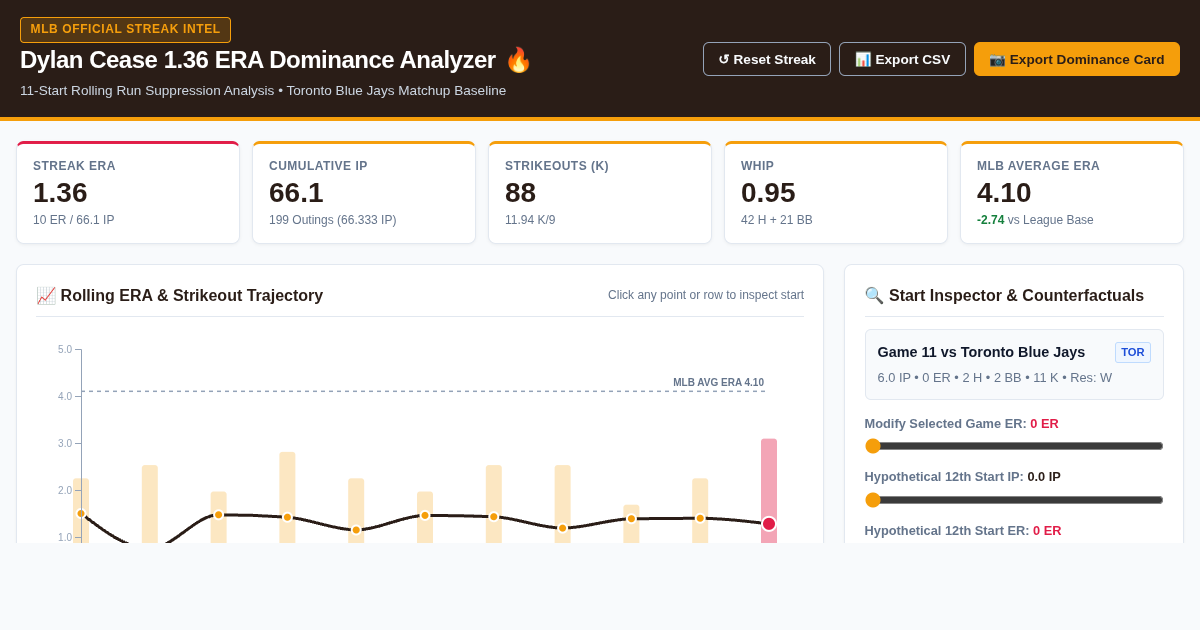Export data with Export CSV button
This screenshot has height=630, width=1200.
(902, 59)
